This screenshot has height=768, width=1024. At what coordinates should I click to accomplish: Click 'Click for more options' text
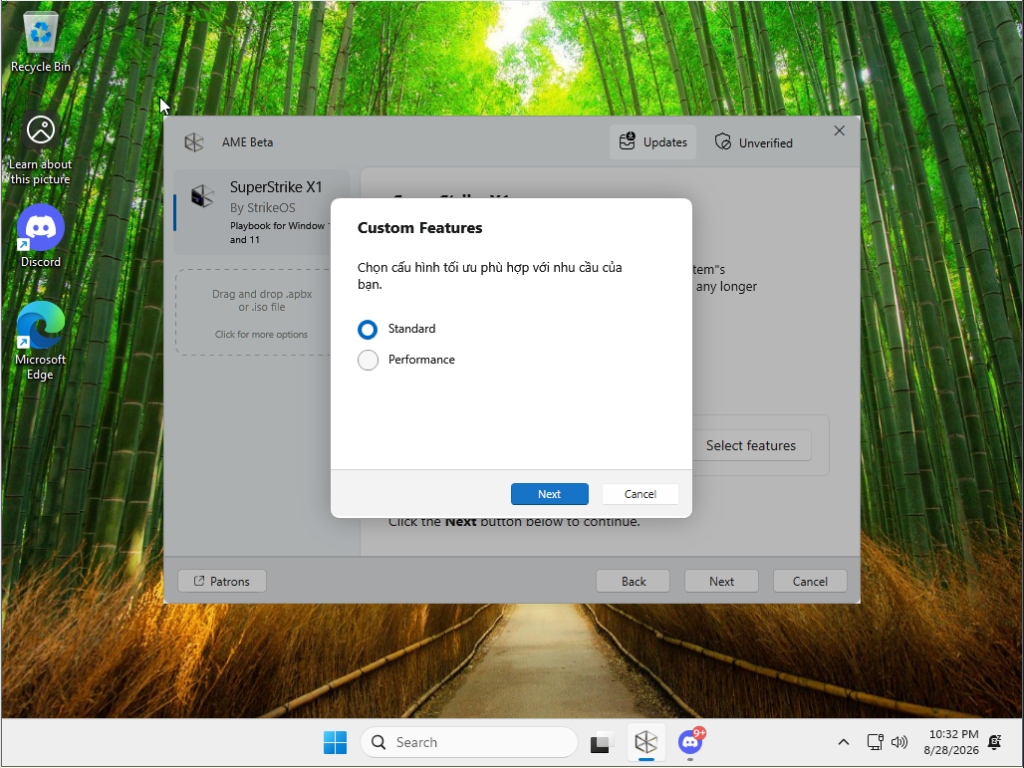[261, 334]
